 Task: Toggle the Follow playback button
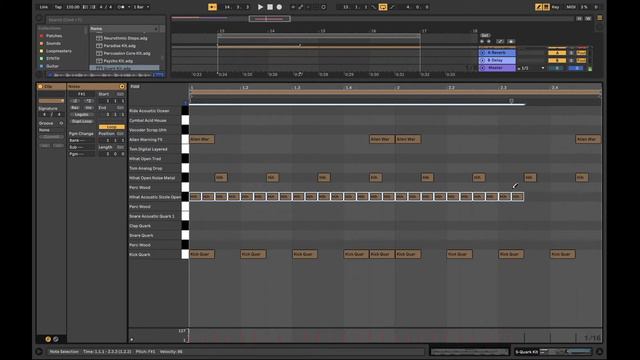click(212, 7)
